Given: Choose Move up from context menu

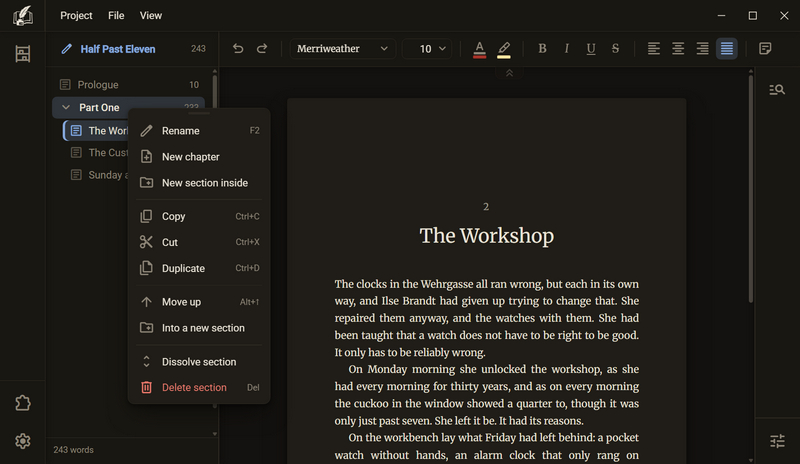Looking at the screenshot, I should [199, 302].
